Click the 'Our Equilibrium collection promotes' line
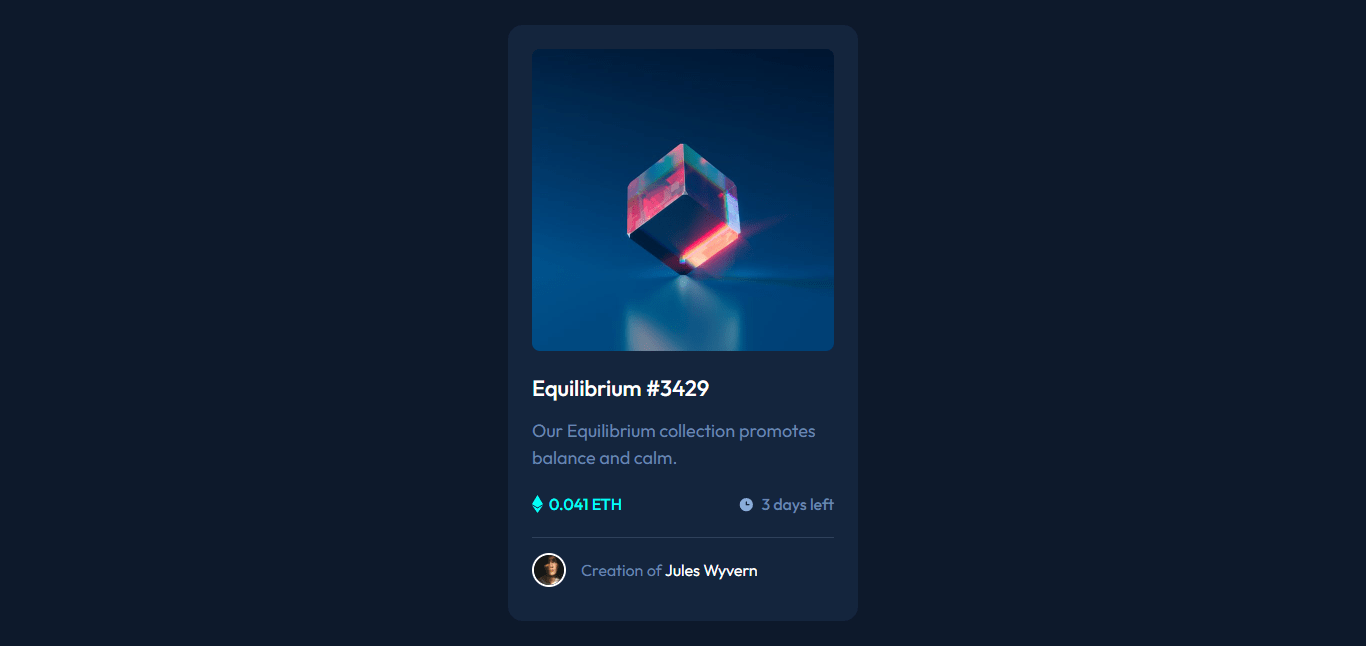 click(x=674, y=431)
